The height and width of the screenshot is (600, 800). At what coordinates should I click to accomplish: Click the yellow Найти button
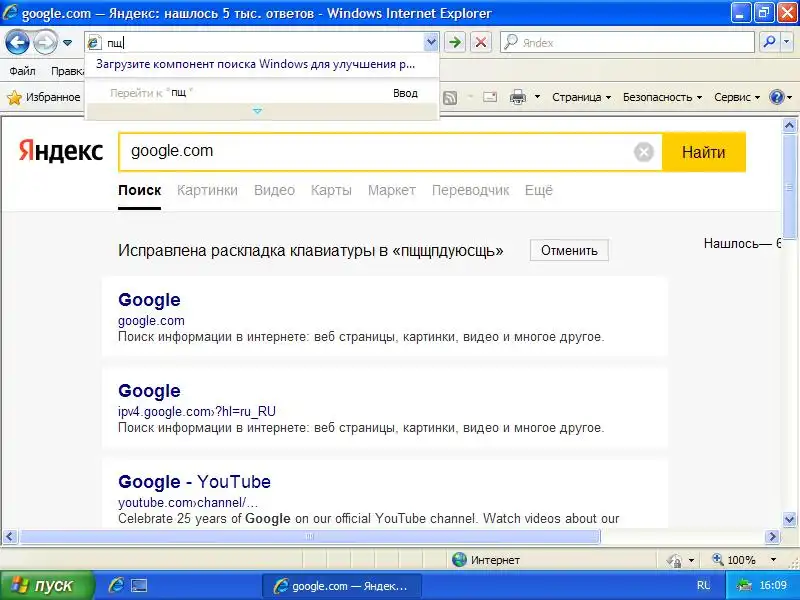pos(704,152)
